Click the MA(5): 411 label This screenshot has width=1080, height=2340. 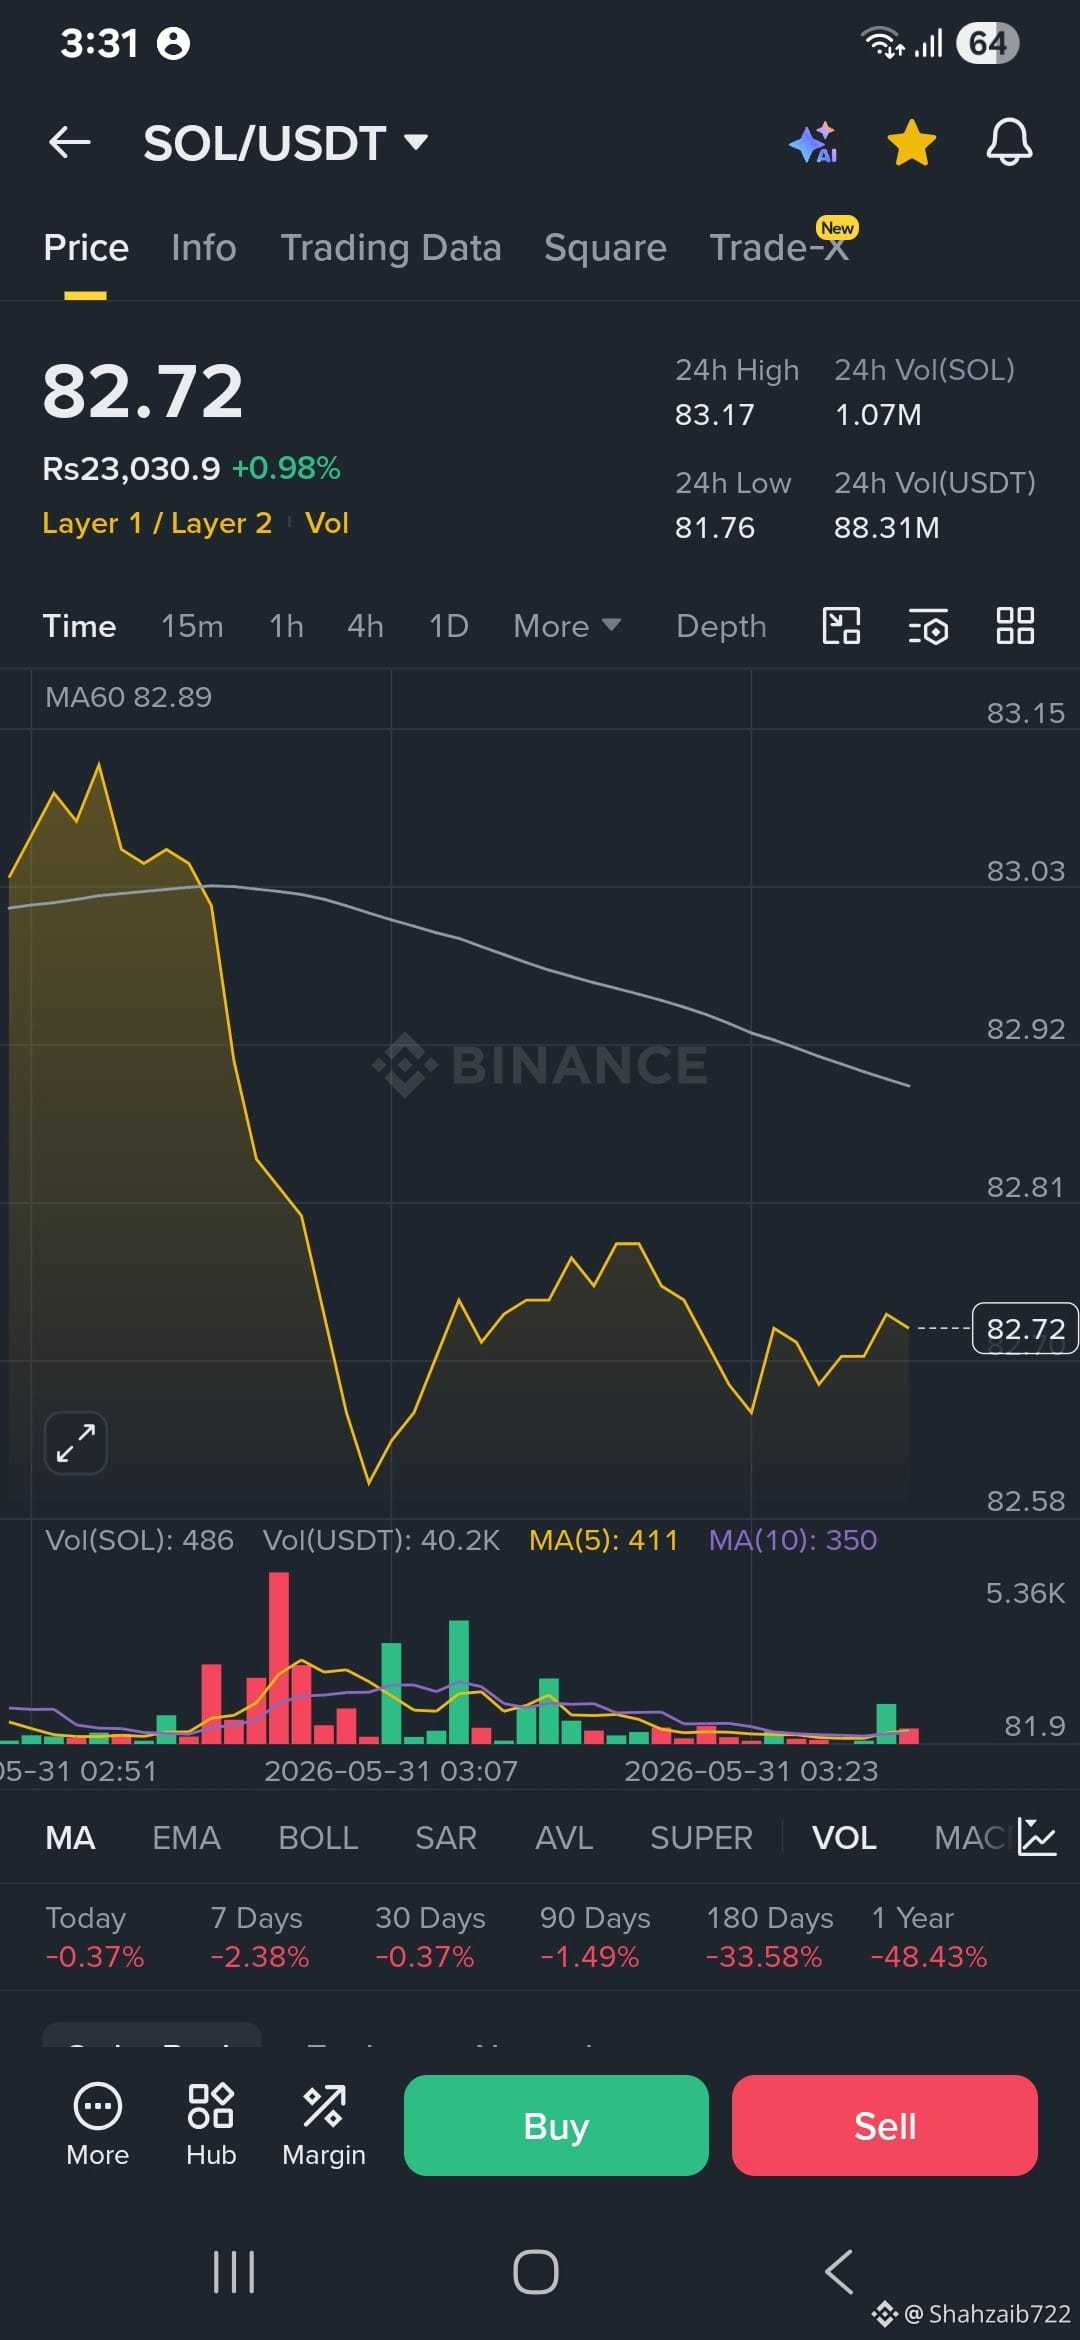click(603, 1540)
